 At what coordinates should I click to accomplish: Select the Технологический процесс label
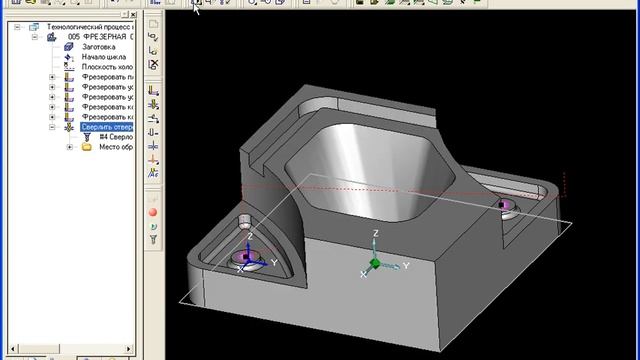pos(90,27)
